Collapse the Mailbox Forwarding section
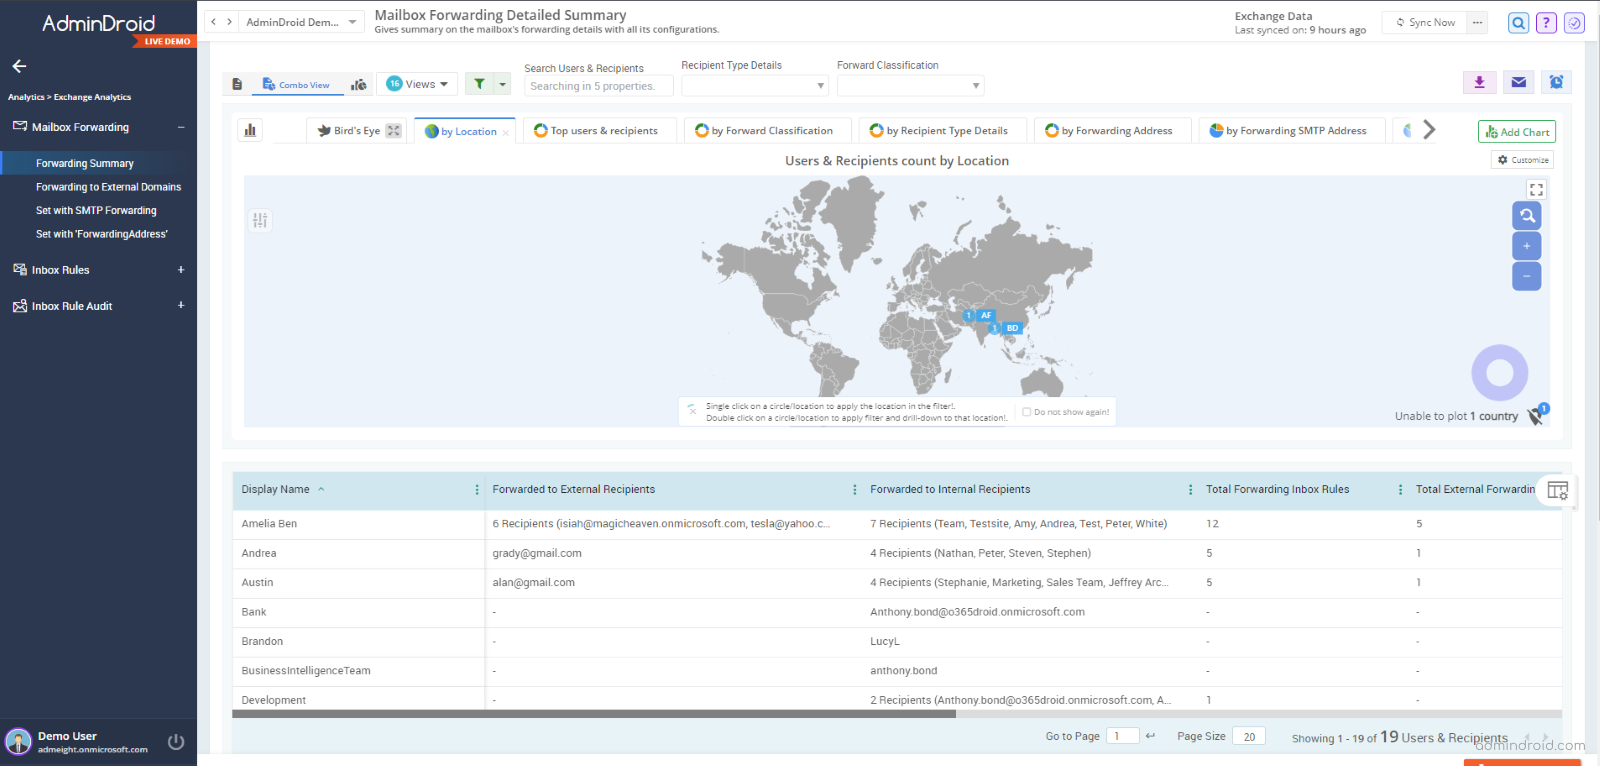 (181, 127)
